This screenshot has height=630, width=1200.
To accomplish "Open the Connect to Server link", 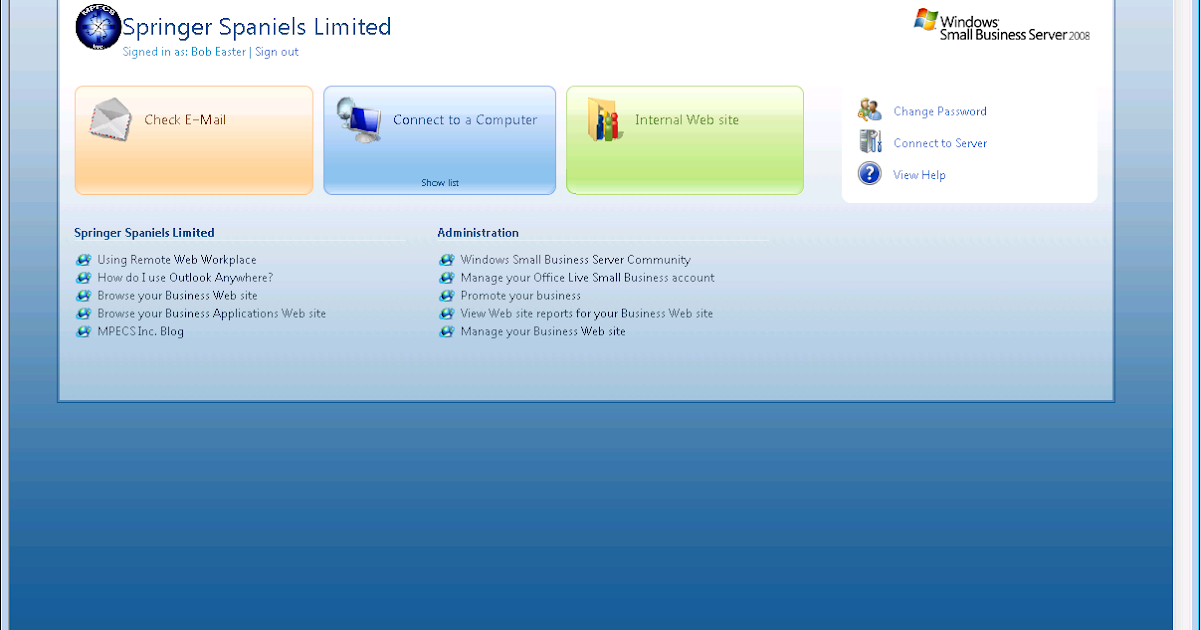I will (x=940, y=143).
